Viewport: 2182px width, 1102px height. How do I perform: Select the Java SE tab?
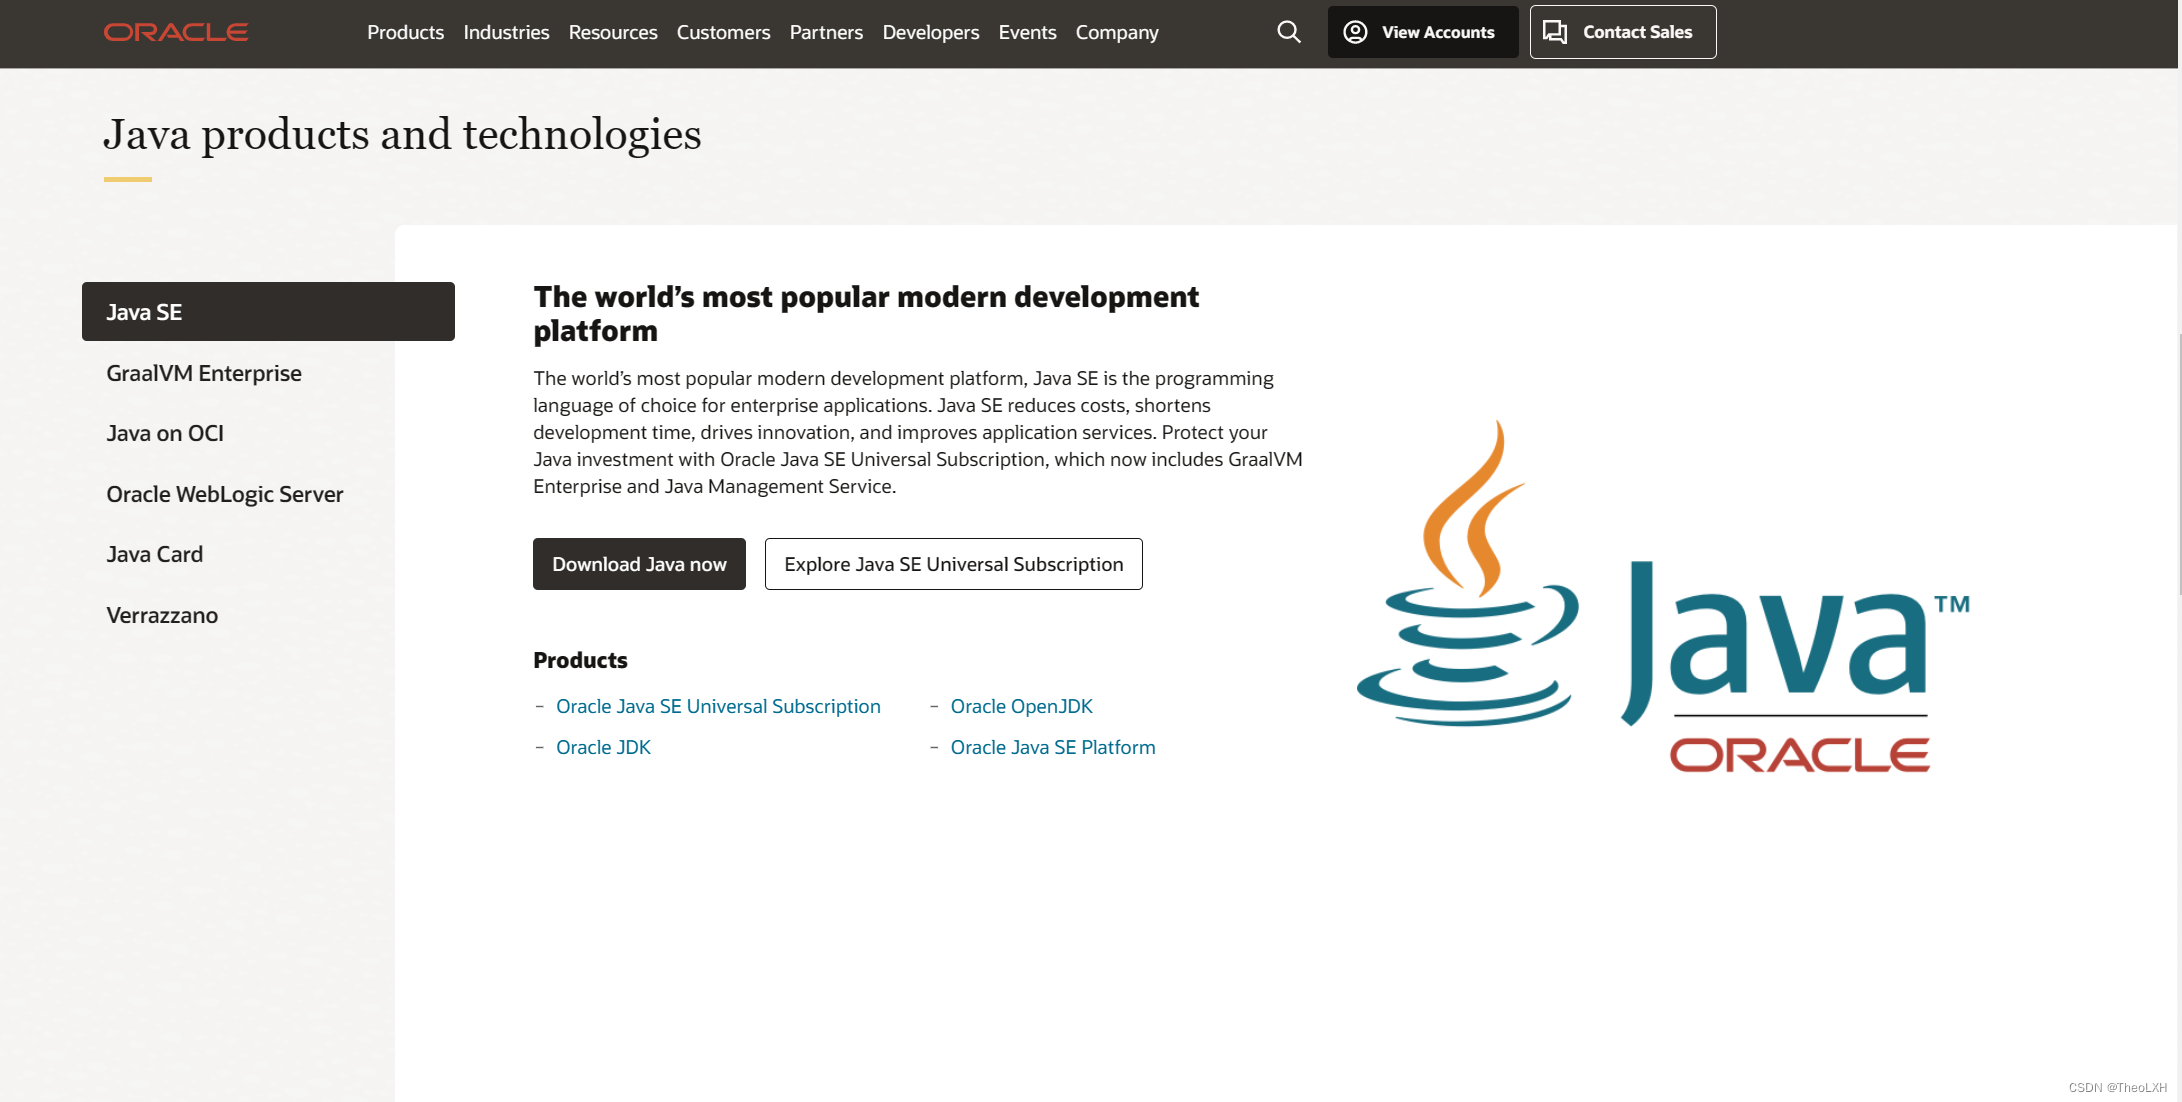pos(268,312)
